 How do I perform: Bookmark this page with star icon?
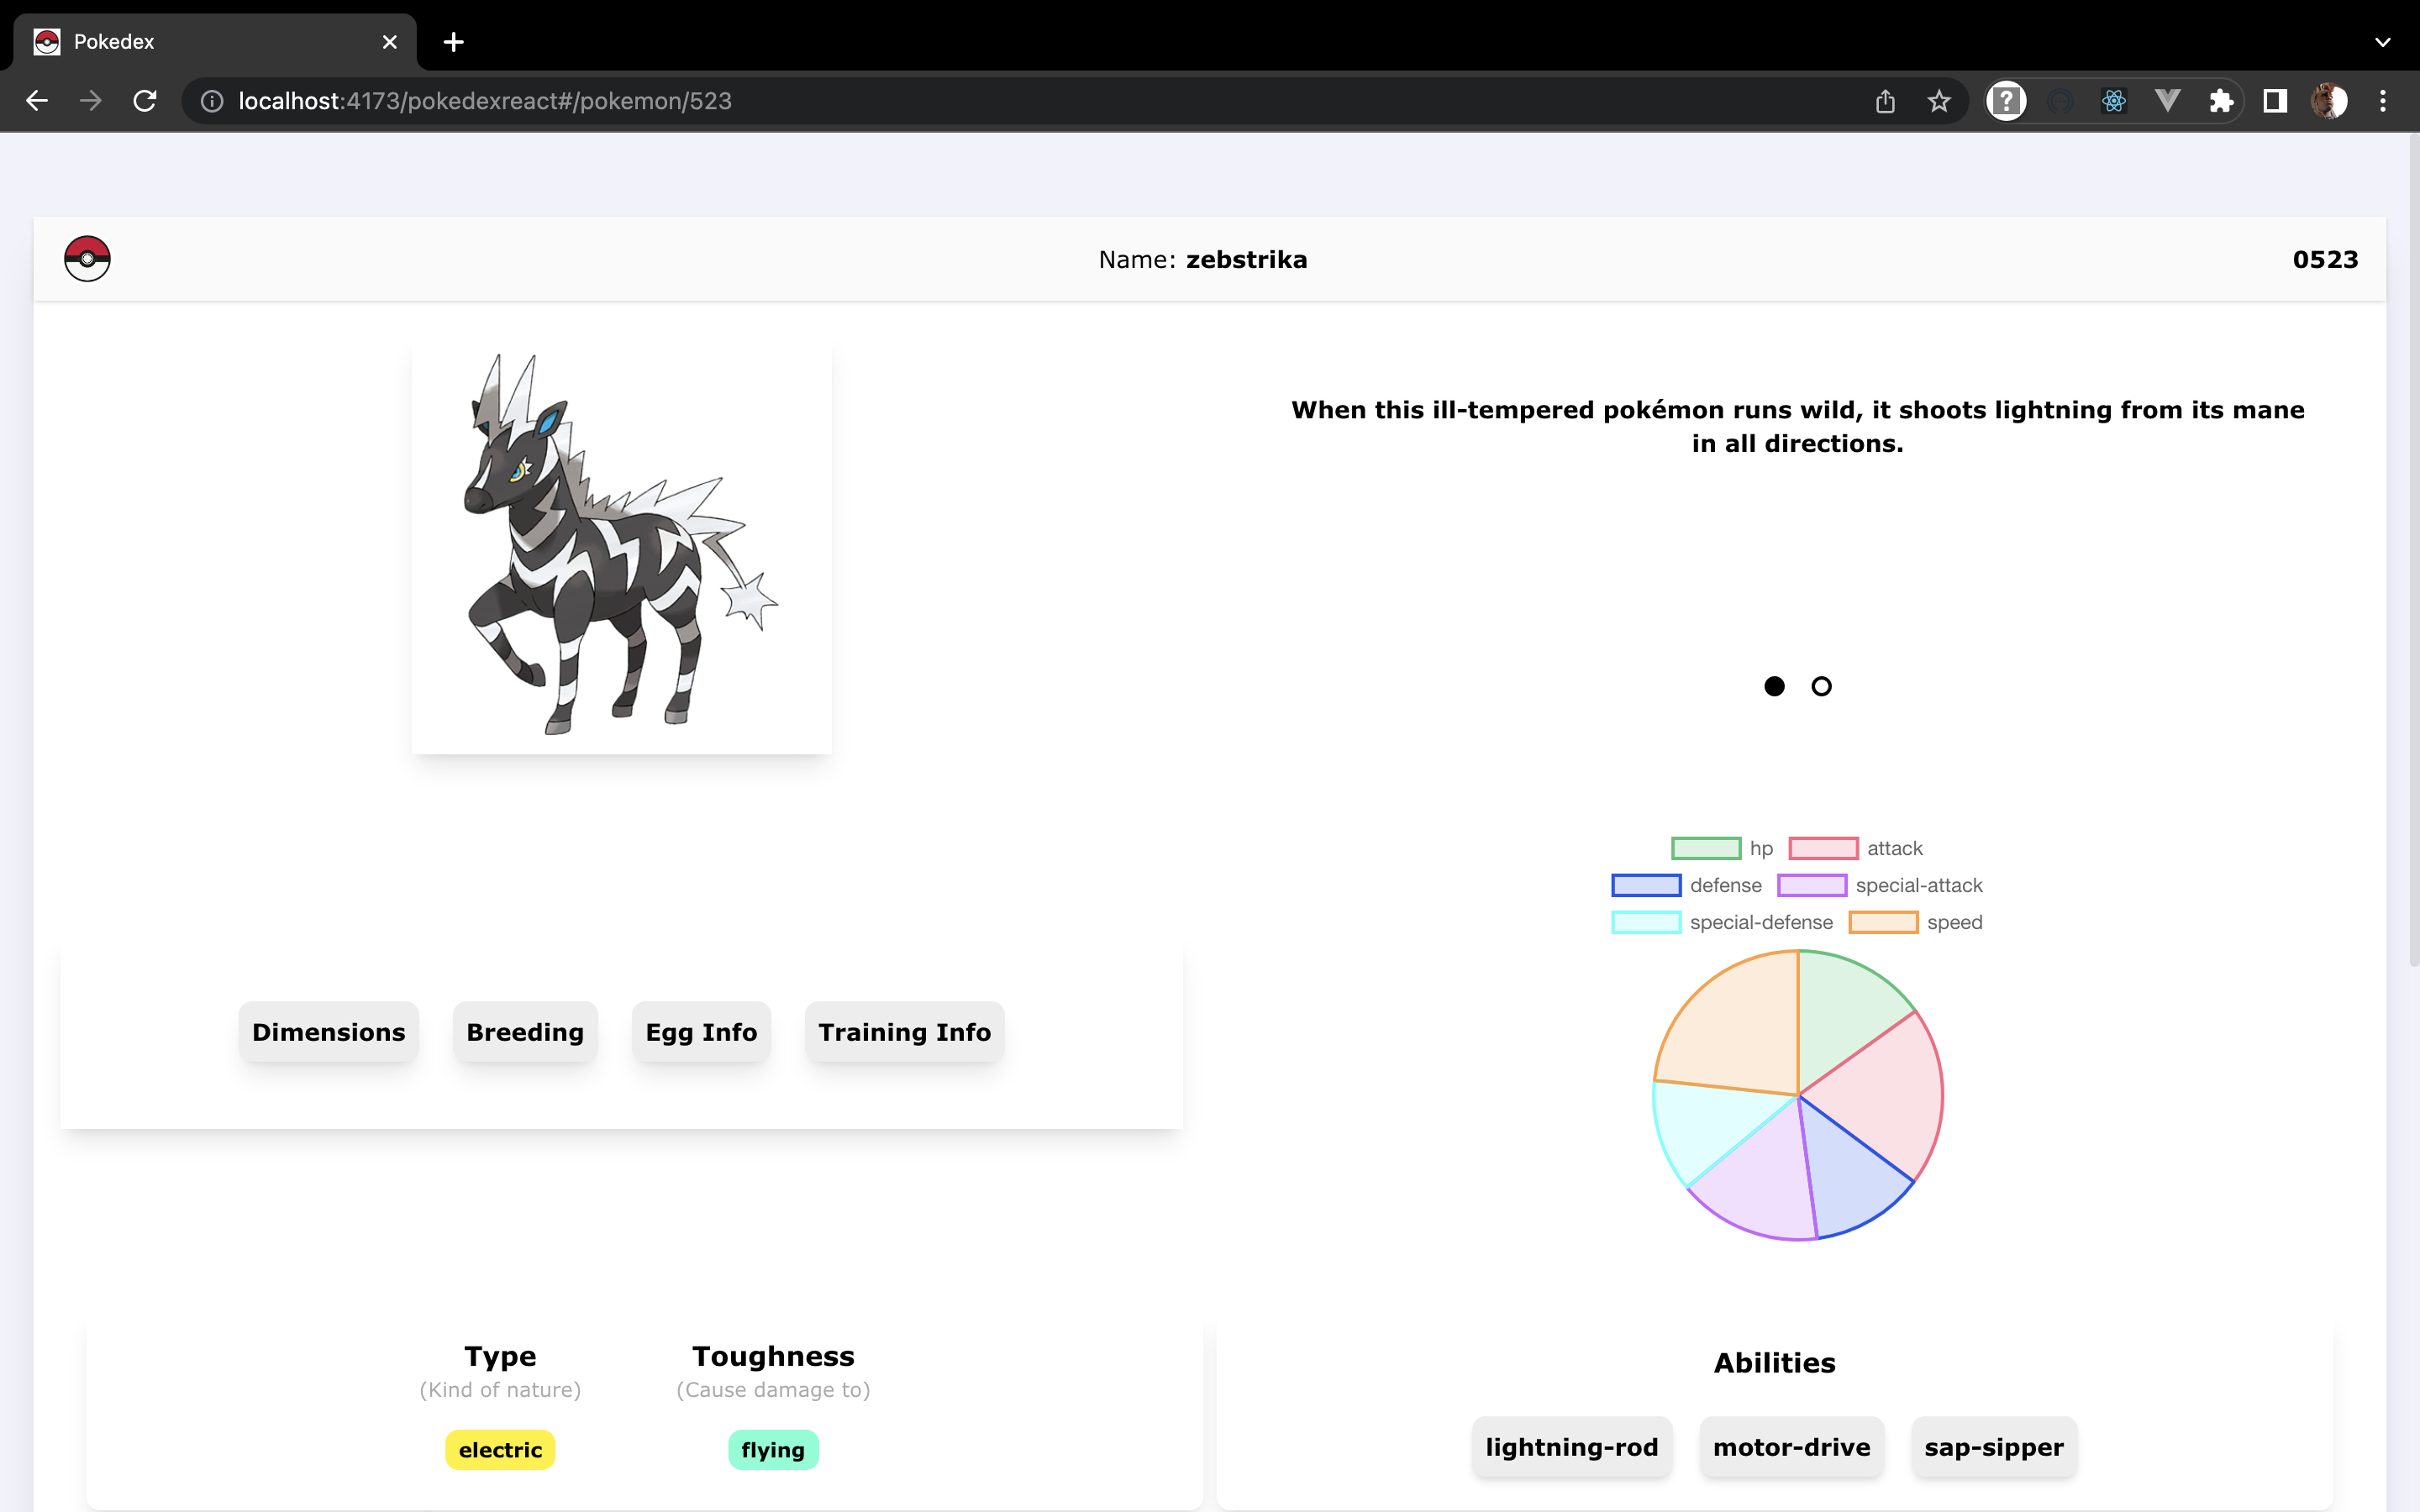pyautogui.click(x=1939, y=101)
